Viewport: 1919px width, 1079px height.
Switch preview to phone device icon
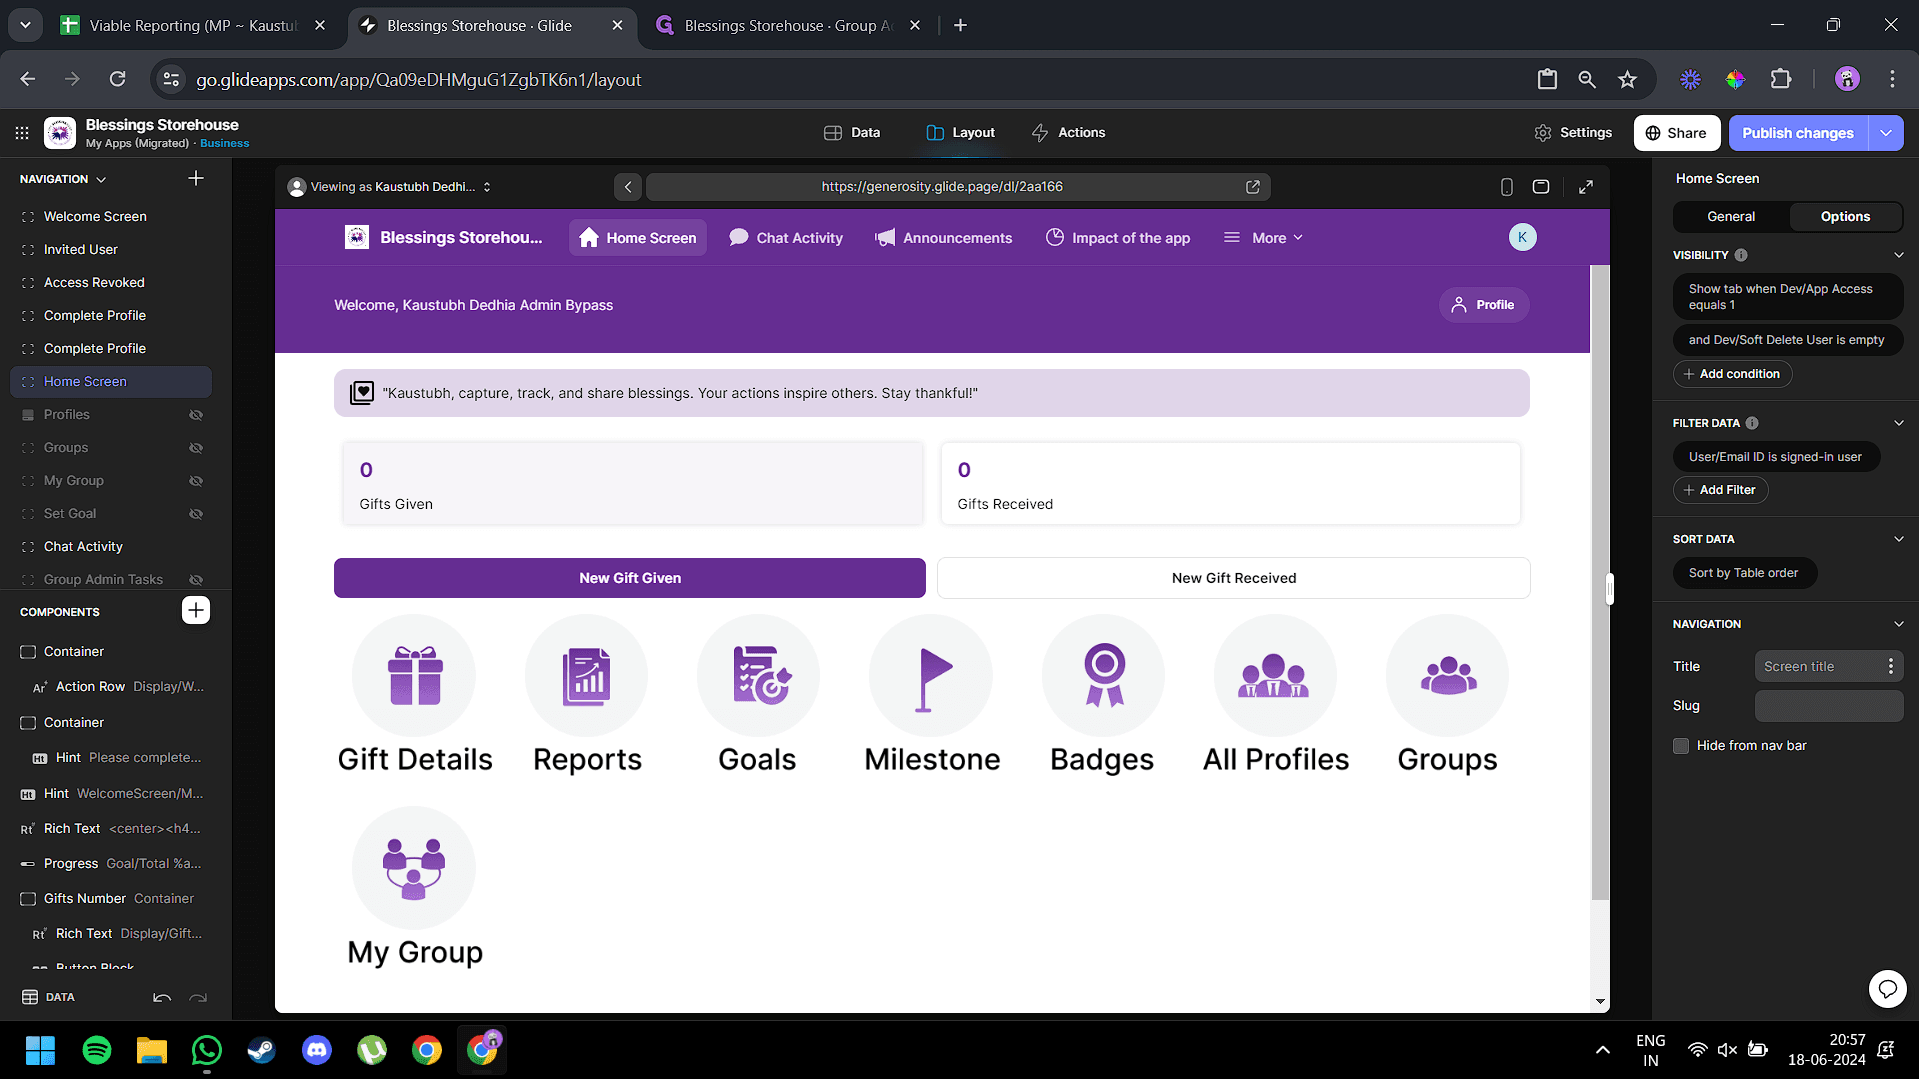tap(1507, 187)
